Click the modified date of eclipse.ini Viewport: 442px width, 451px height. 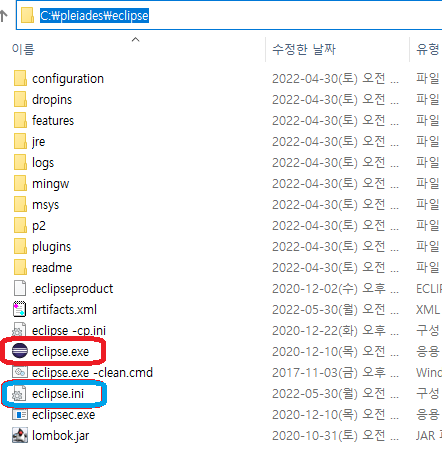click(335, 394)
